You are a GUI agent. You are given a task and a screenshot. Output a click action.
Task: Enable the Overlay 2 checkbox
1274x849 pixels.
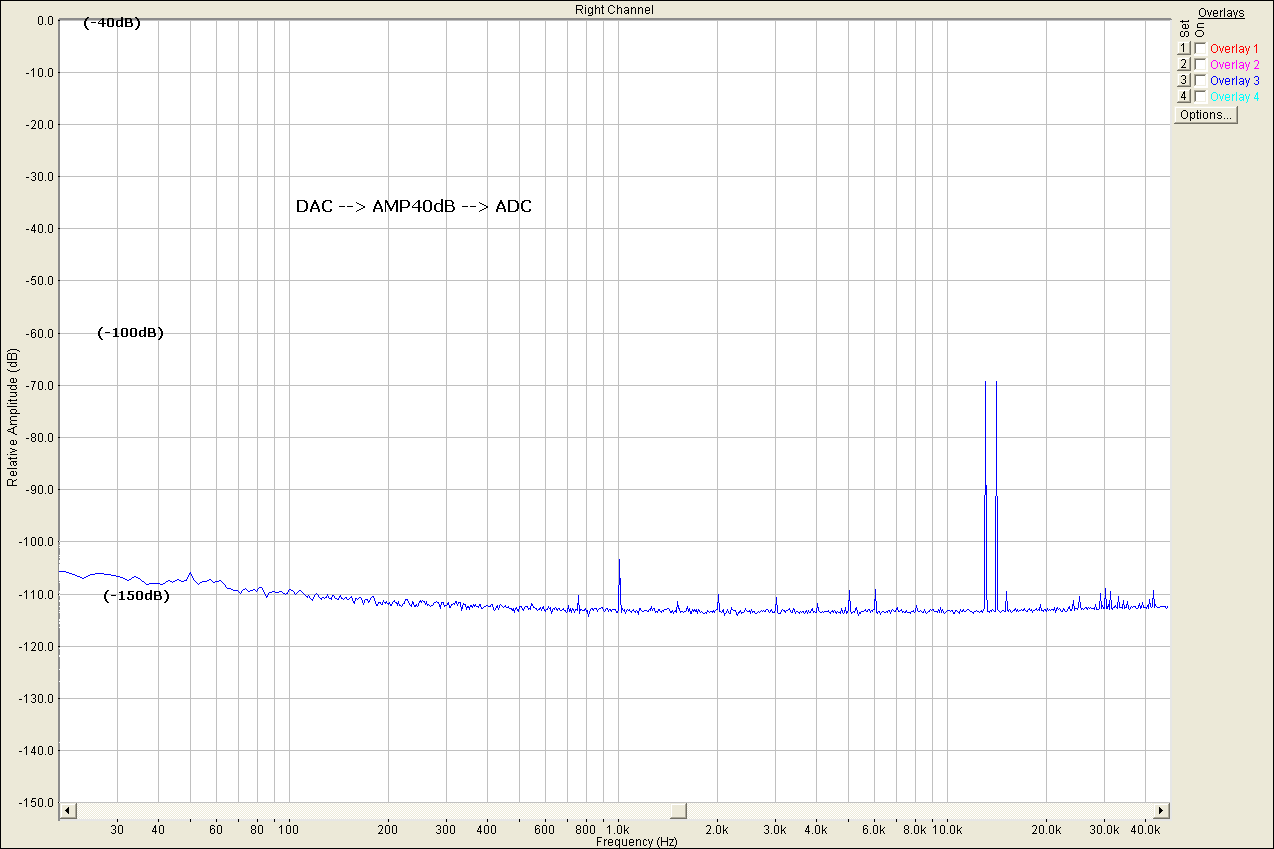point(1200,64)
